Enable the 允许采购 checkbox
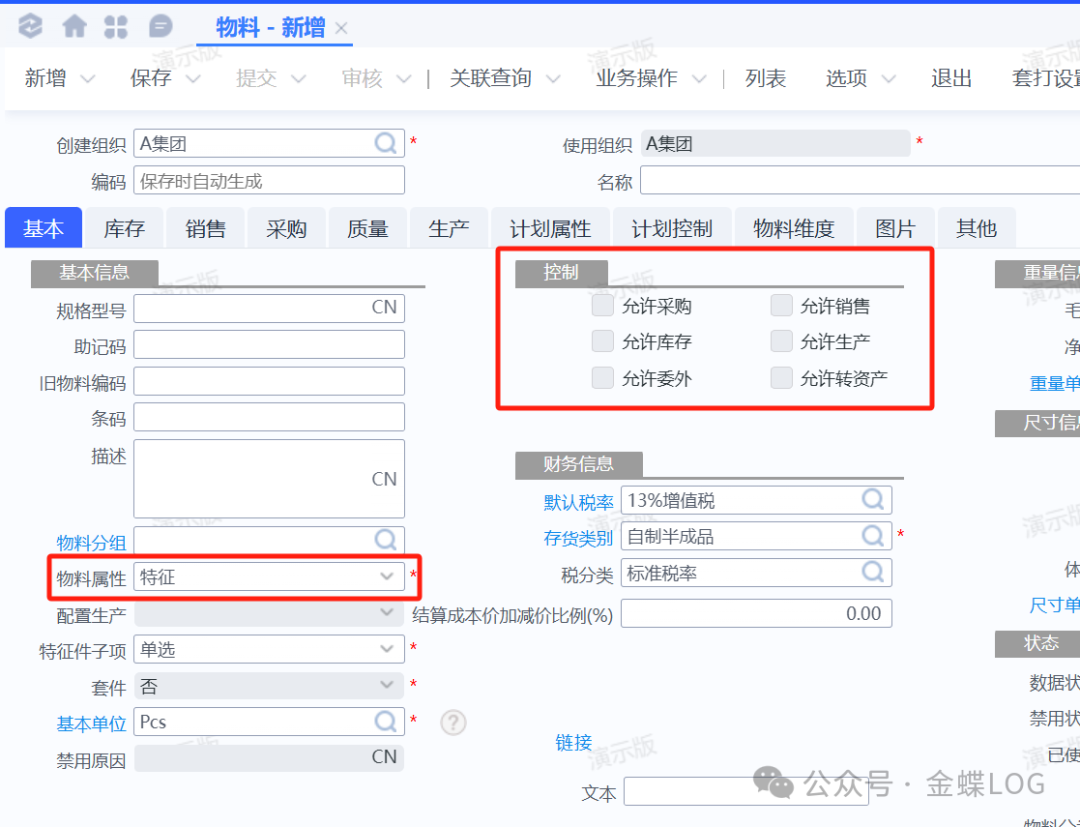Viewport: 1080px width, 827px height. tap(602, 306)
